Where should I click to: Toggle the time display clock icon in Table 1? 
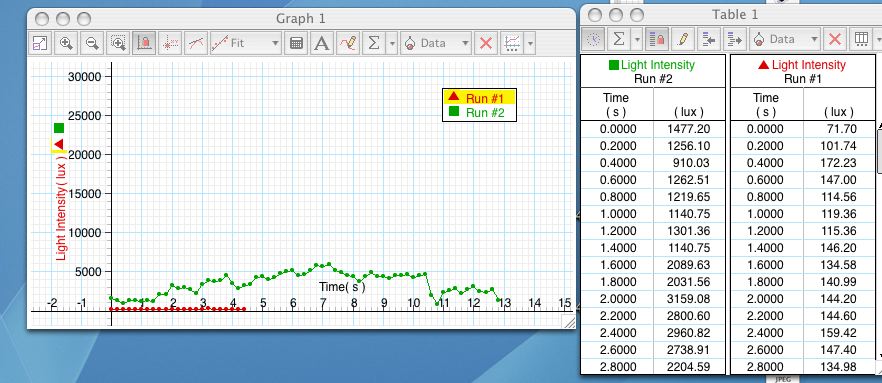(x=594, y=39)
